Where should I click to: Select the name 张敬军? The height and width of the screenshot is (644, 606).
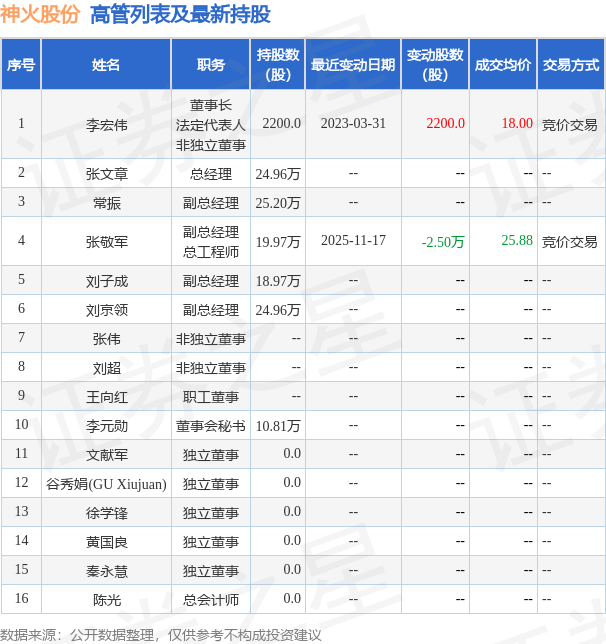pos(106,242)
